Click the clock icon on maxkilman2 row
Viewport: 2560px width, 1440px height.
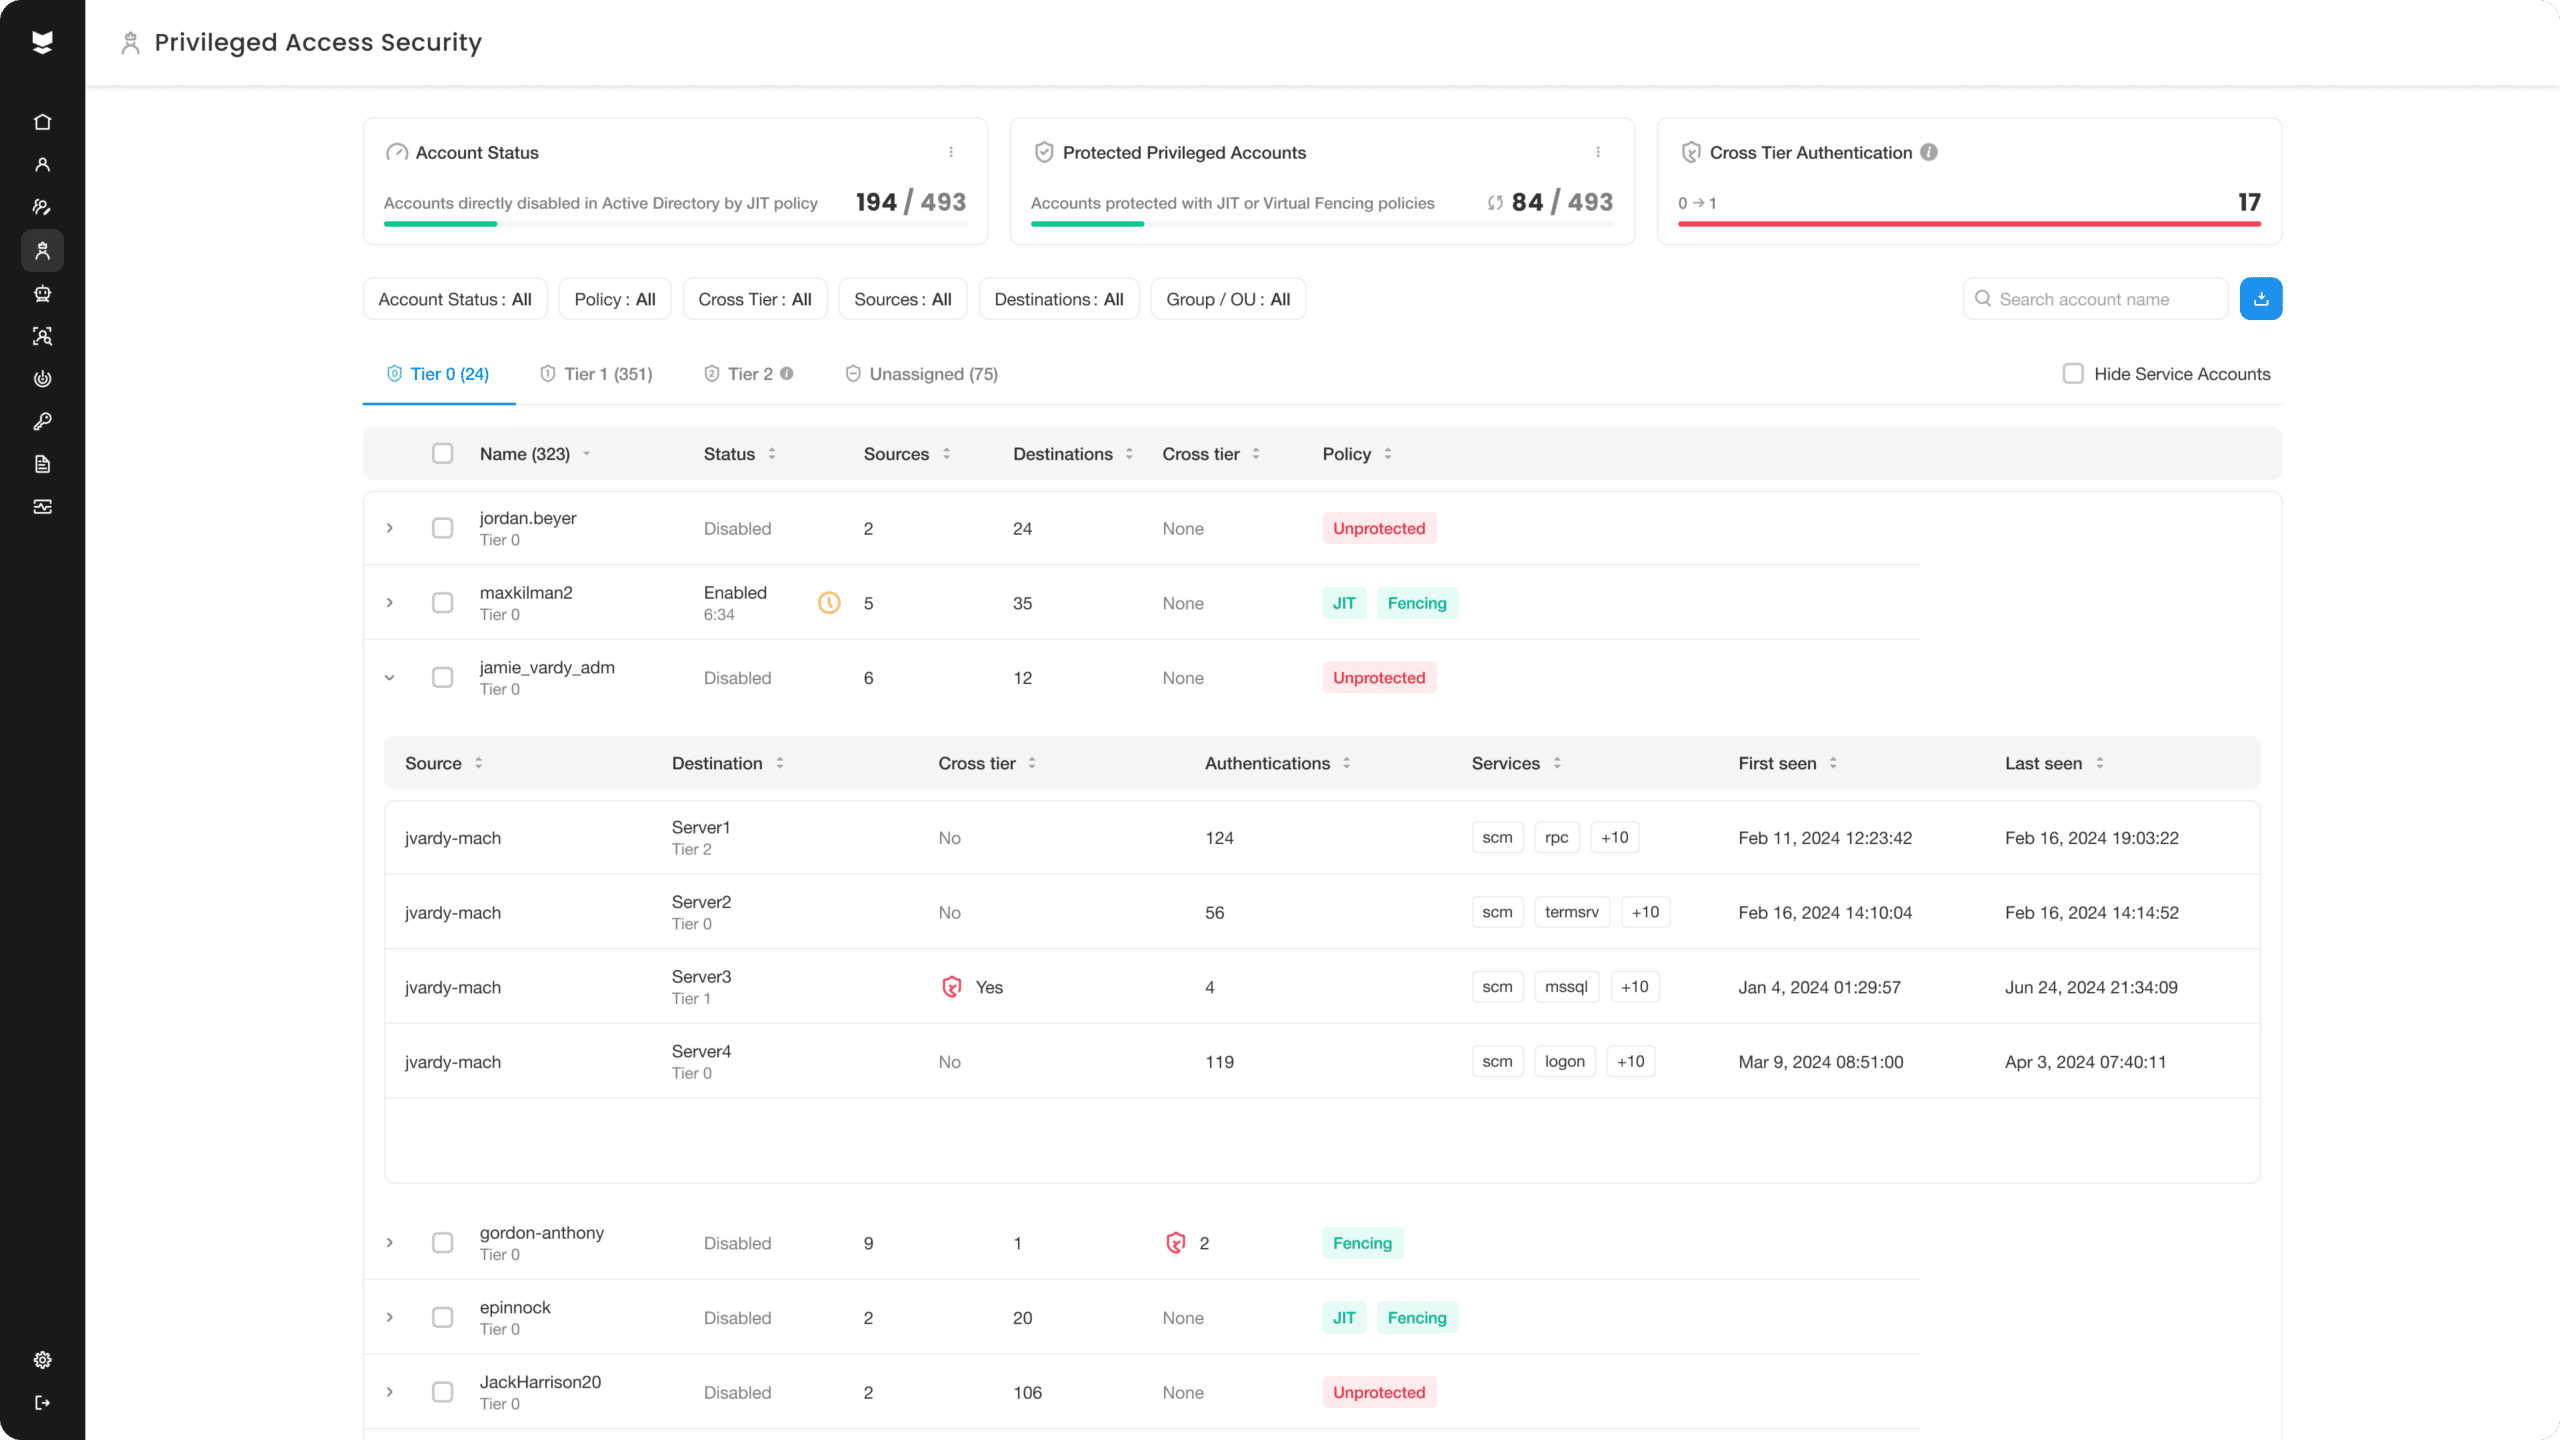pos(829,603)
